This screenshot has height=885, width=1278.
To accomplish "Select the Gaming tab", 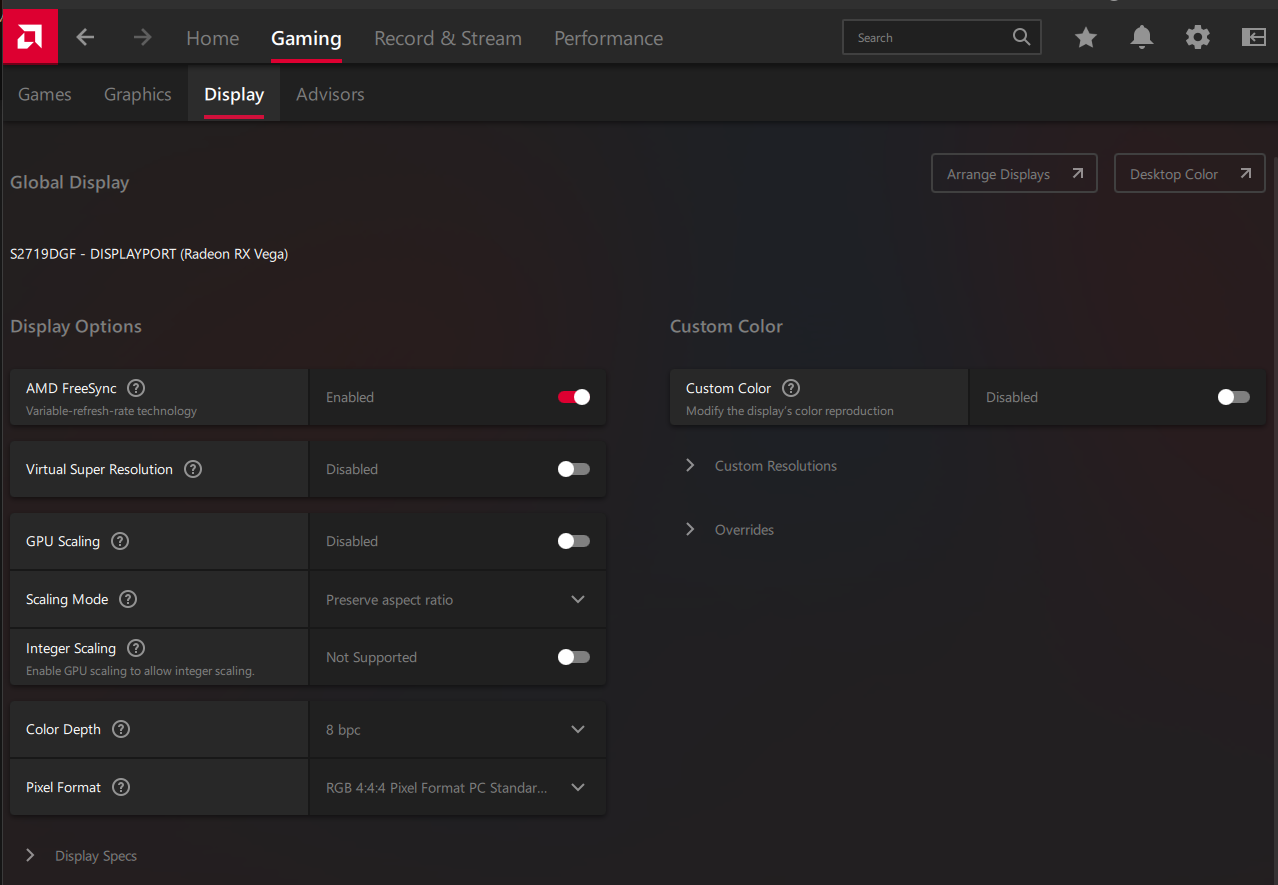I will (306, 38).
